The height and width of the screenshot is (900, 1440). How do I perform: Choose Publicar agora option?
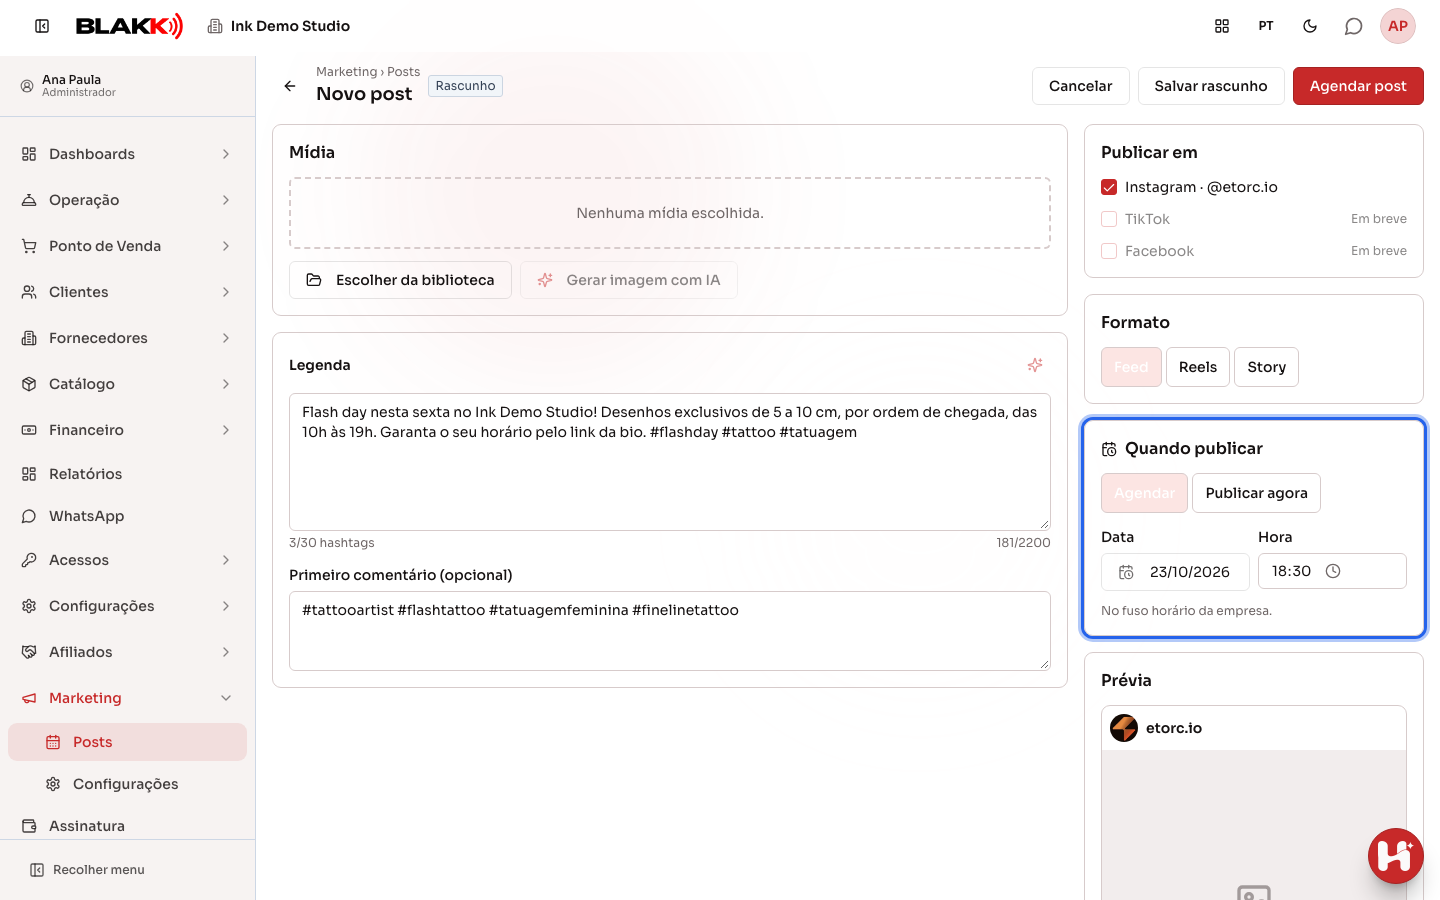coord(1256,493)
